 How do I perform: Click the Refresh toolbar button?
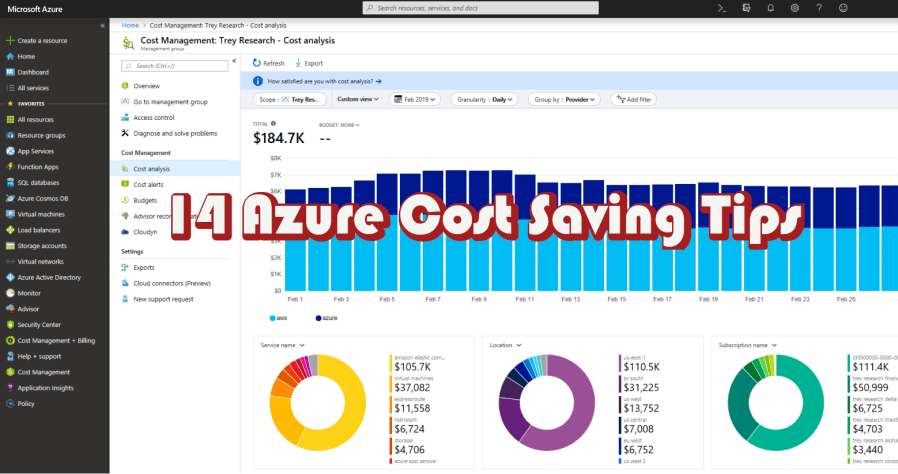[x=268, y=63]
